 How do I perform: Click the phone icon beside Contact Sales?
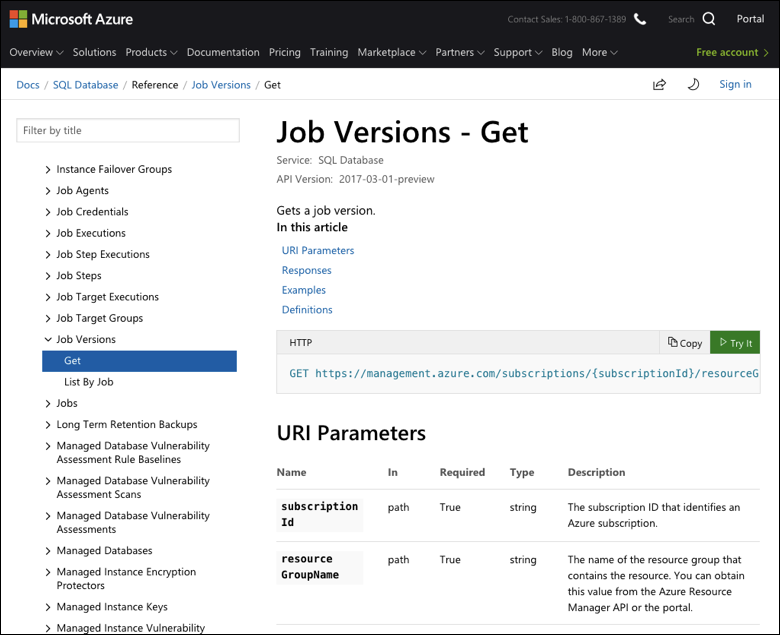[x=640, y=19]
